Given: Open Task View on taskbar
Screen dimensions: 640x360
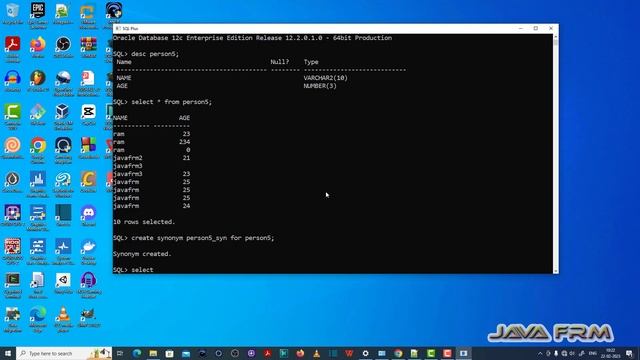Looking at the screenshot, I should pos(120,353).
